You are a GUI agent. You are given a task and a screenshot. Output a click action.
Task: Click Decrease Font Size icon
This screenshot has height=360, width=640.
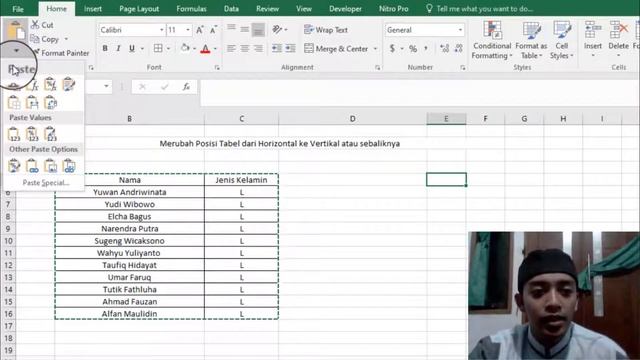pyautogui.click(x=213, y=30)
